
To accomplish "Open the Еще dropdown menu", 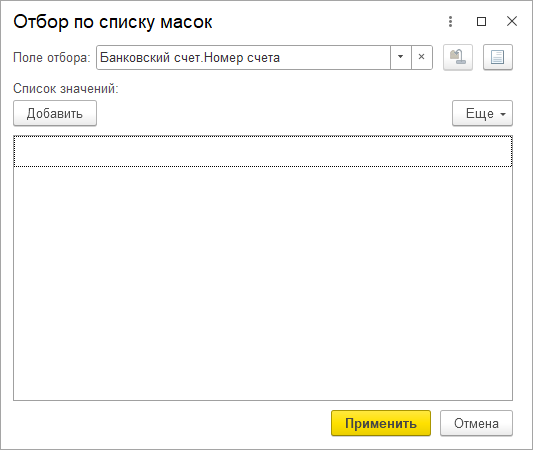I will pyautogui.click(x=482, y=113).
